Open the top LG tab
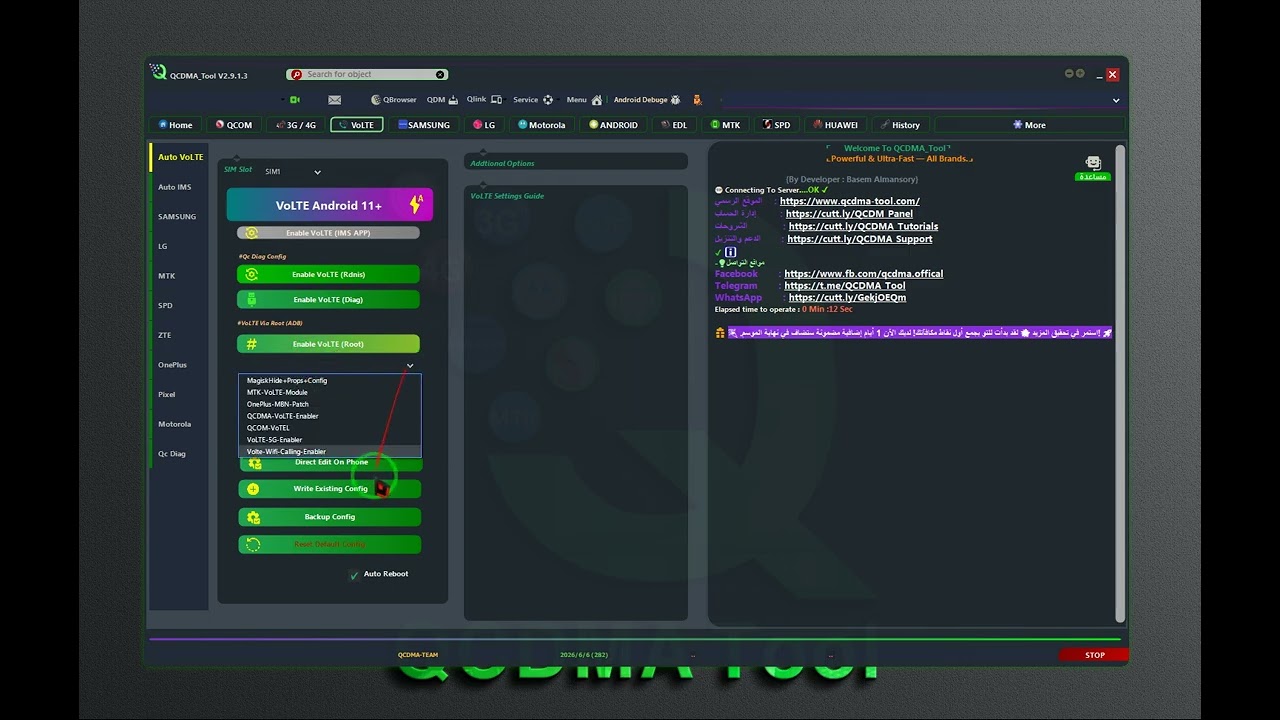1280x720 pixels. click(484, 125)
